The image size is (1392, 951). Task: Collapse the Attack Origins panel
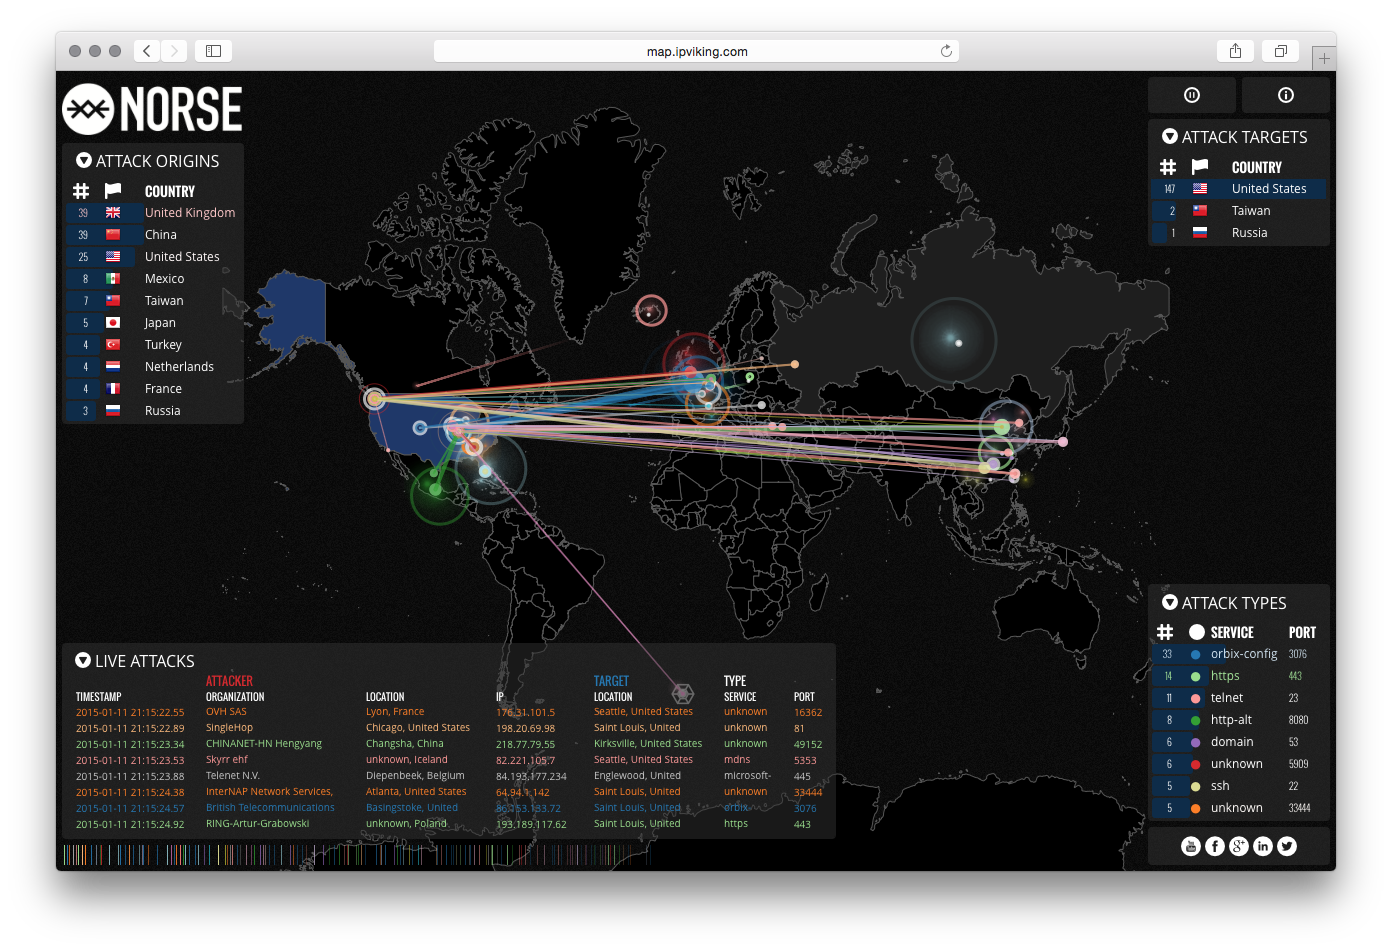click(x=82, y=160)
